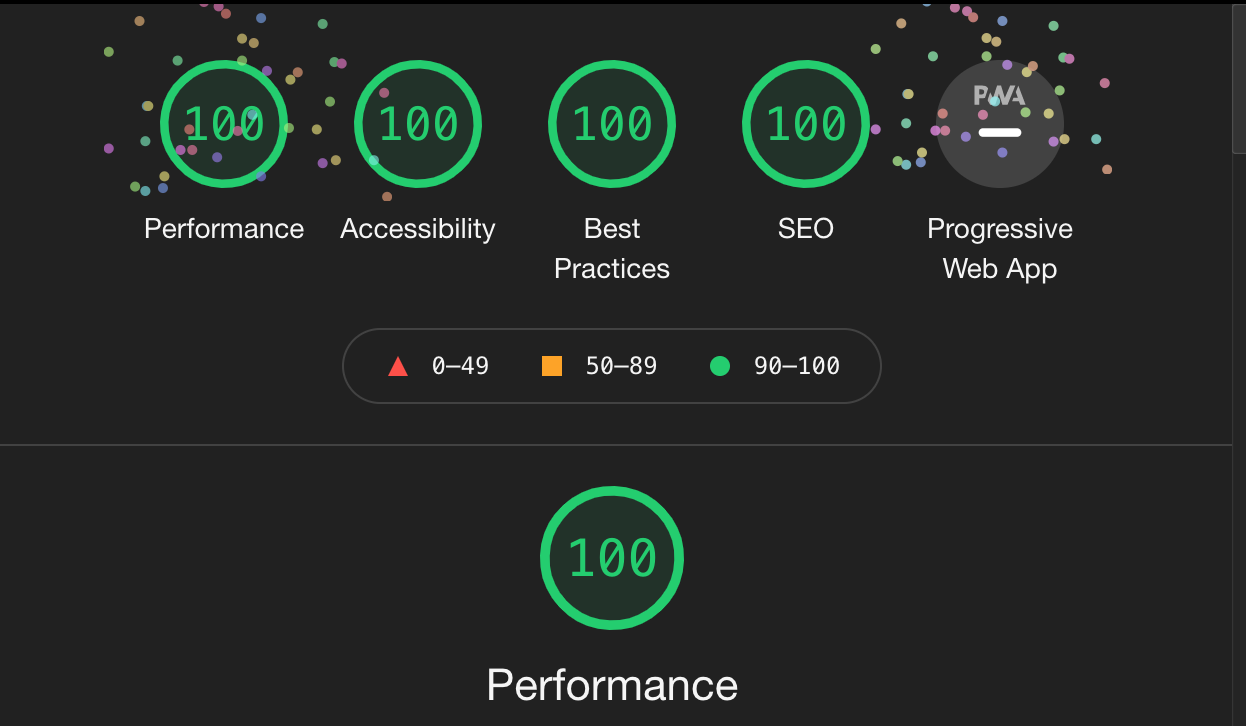Click the large Performance section gauge
Image resolution: width=1246 pixels, height=726 pixels.
click(612, 558)
